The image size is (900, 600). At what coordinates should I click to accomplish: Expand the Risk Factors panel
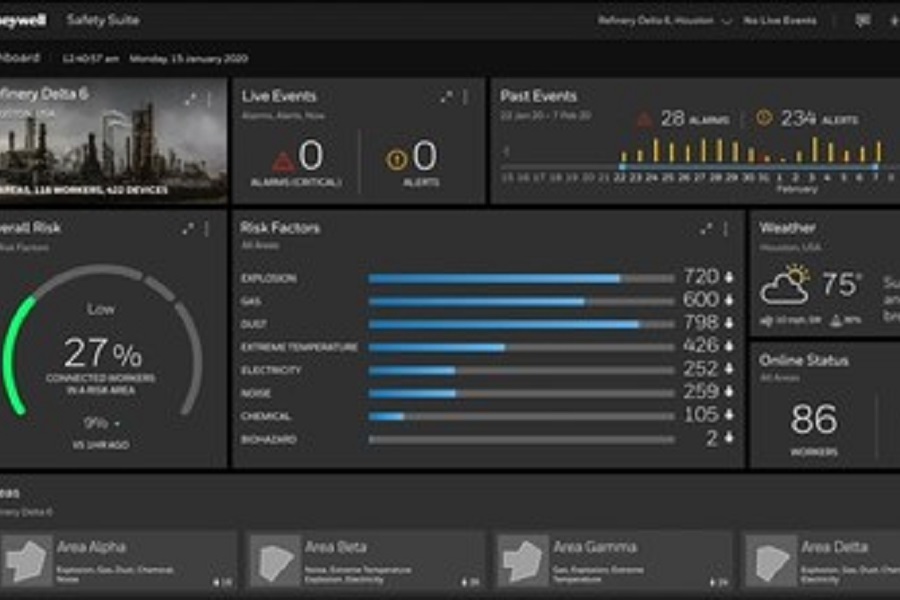[x=706, y=229]
